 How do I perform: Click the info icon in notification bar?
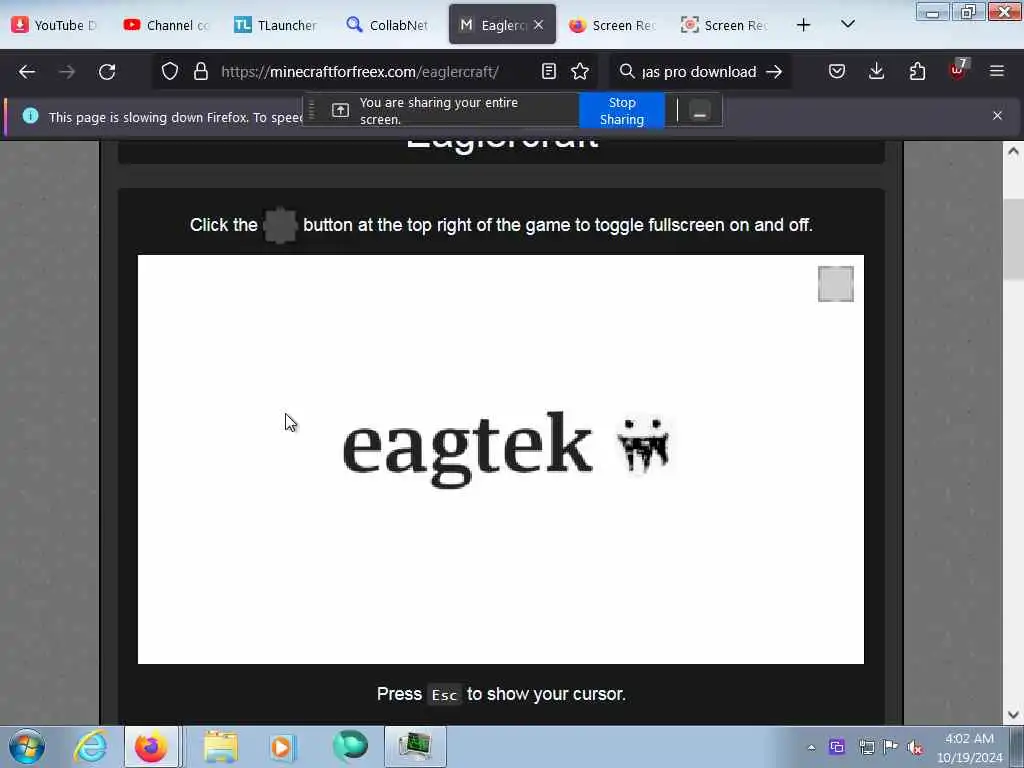point(30,116)
